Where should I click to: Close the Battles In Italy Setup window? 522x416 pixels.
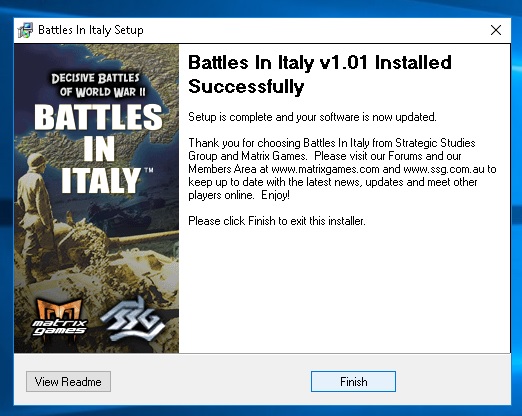(x=496, y=30)
